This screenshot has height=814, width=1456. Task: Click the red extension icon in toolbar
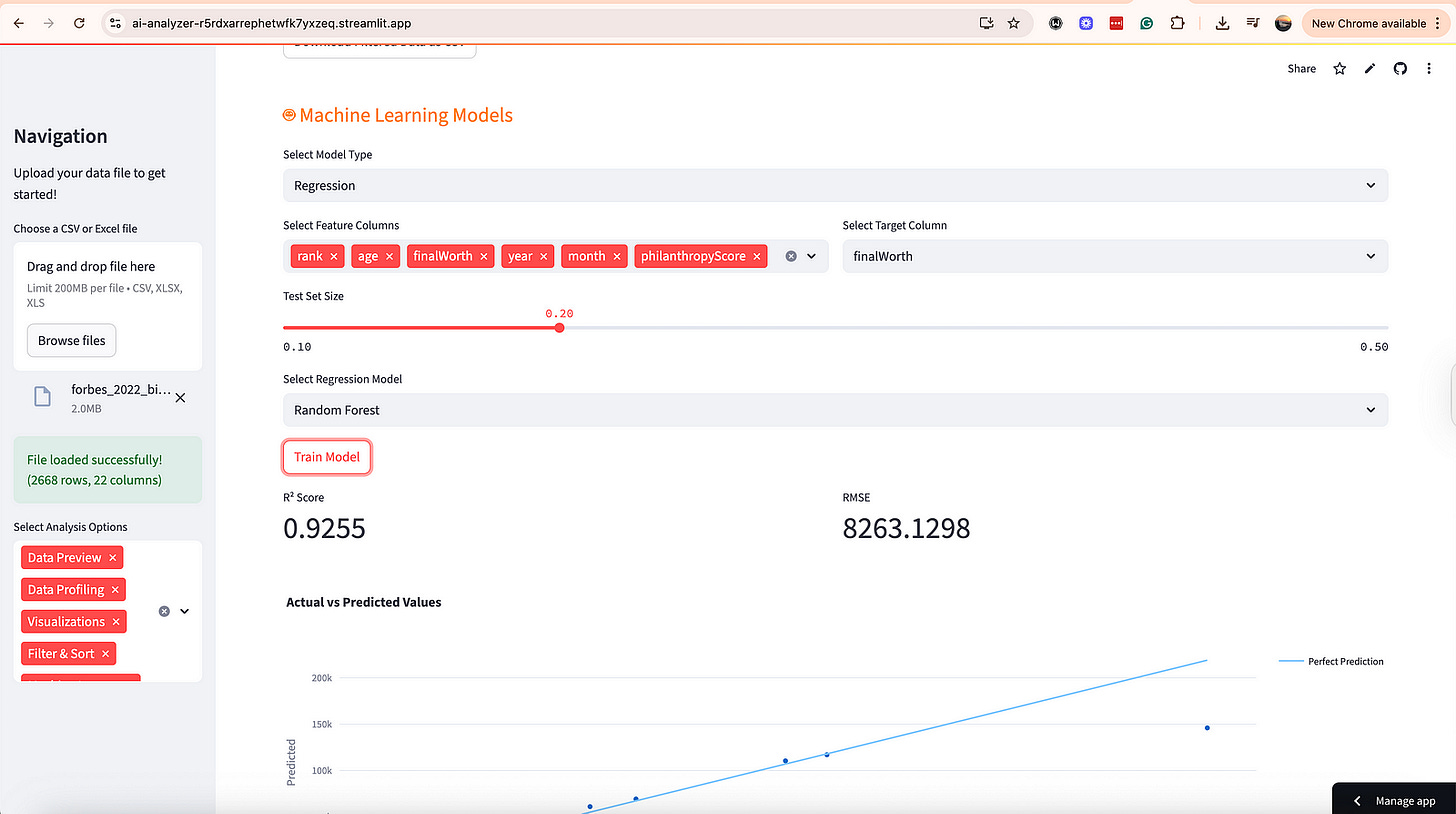pyautogui.click(x=1117, y=23)
